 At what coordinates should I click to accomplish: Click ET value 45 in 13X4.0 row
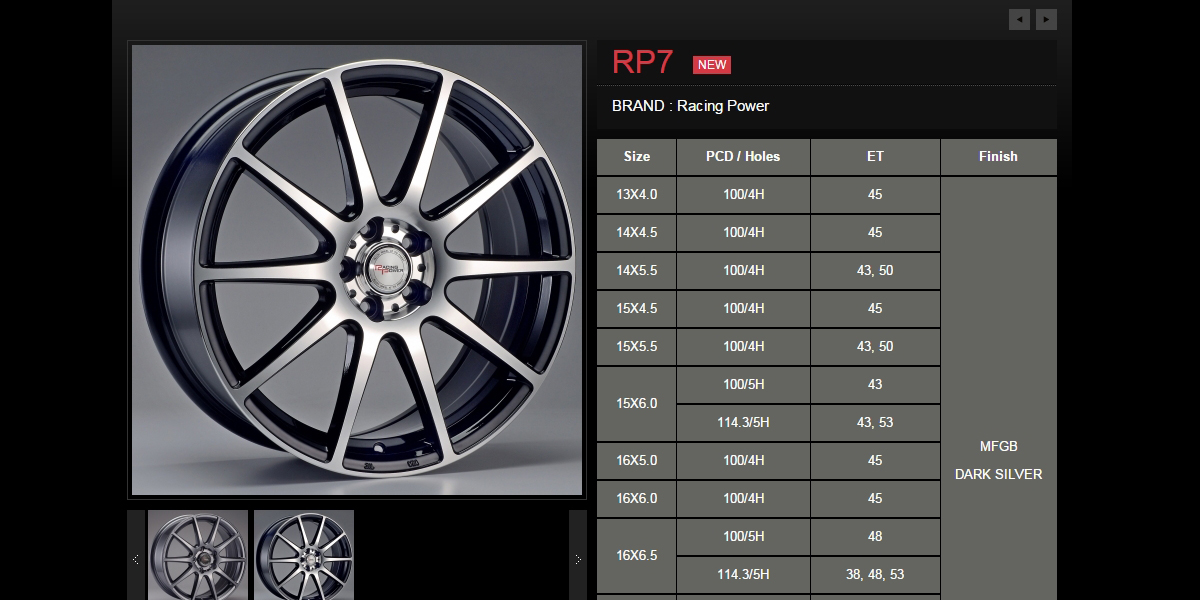[875, 195]
